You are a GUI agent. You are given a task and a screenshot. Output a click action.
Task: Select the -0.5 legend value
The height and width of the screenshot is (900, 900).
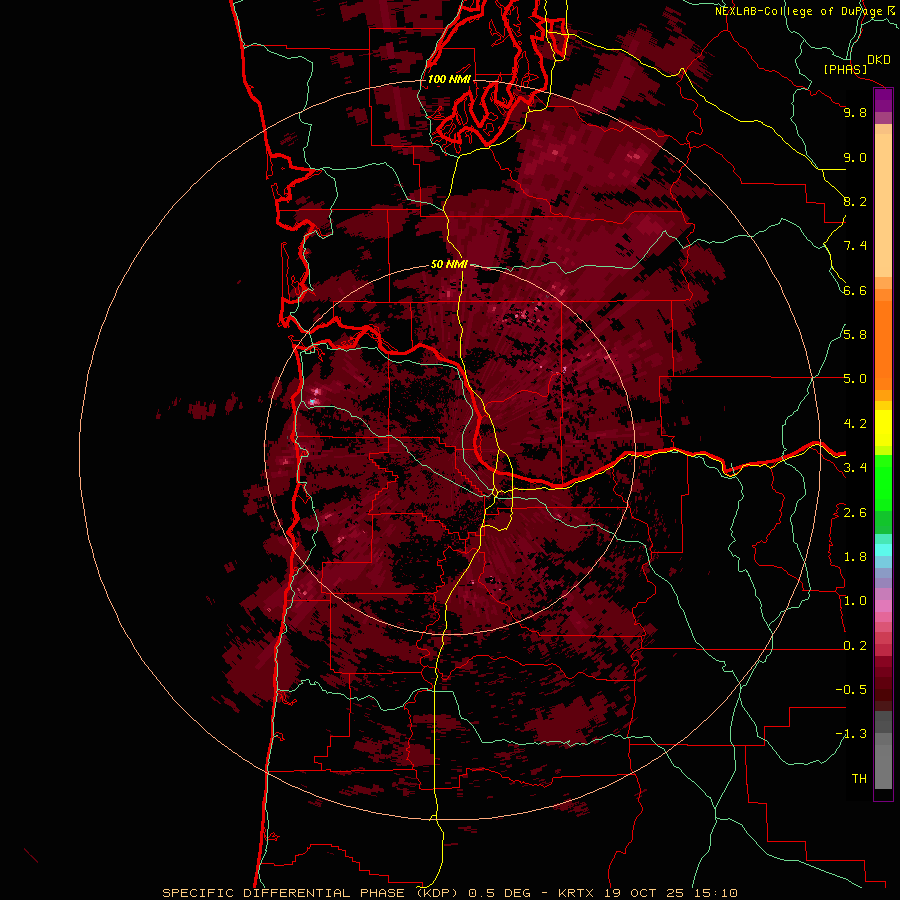click(x=851, y=690)
